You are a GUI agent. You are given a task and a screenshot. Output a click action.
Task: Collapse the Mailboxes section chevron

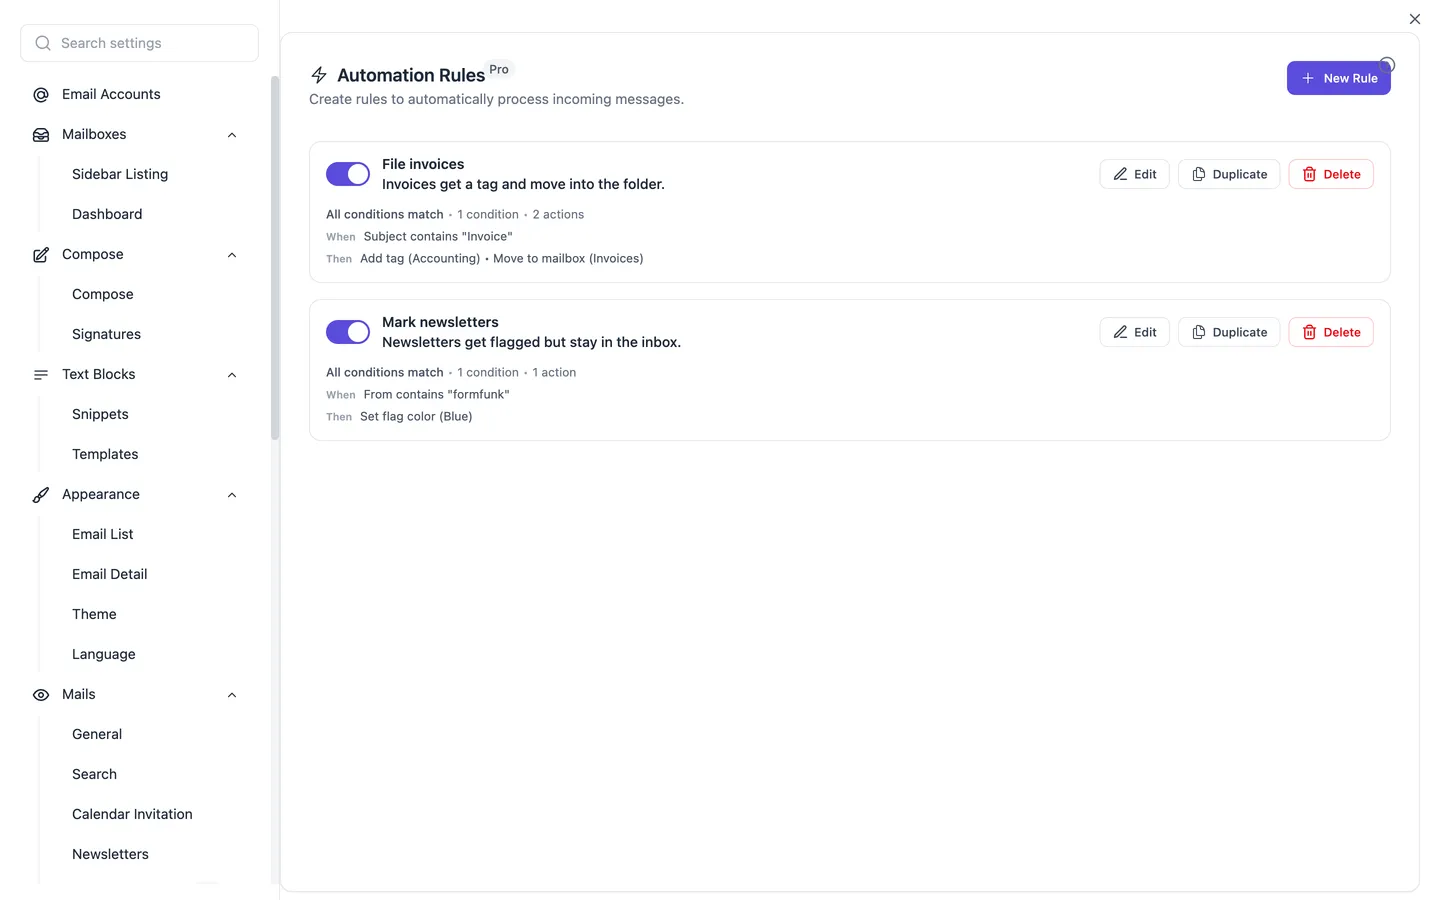tap(232, 135)
